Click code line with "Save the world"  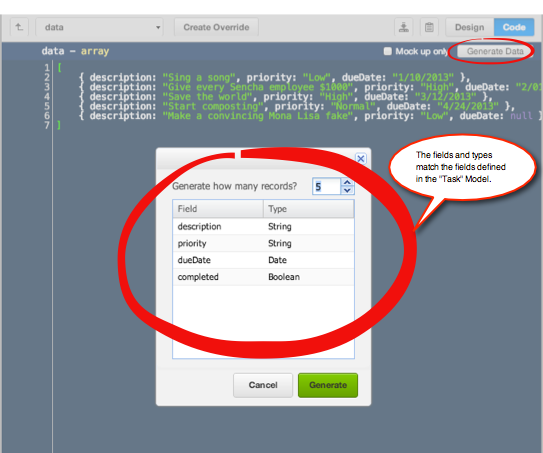pyautogui.click(x=285, y=97)
